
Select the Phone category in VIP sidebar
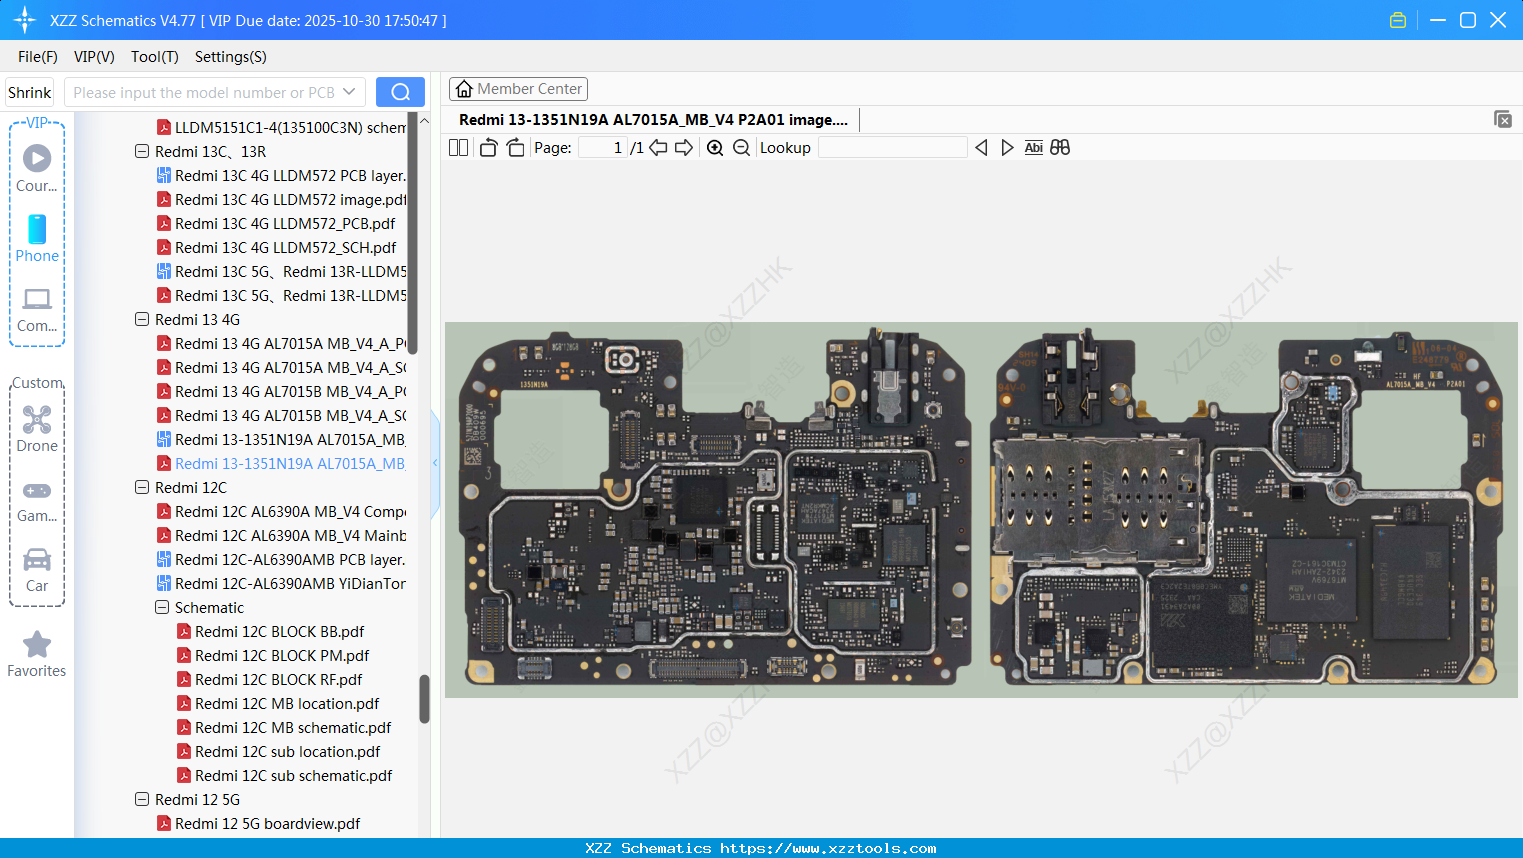(x=37, y=239)
